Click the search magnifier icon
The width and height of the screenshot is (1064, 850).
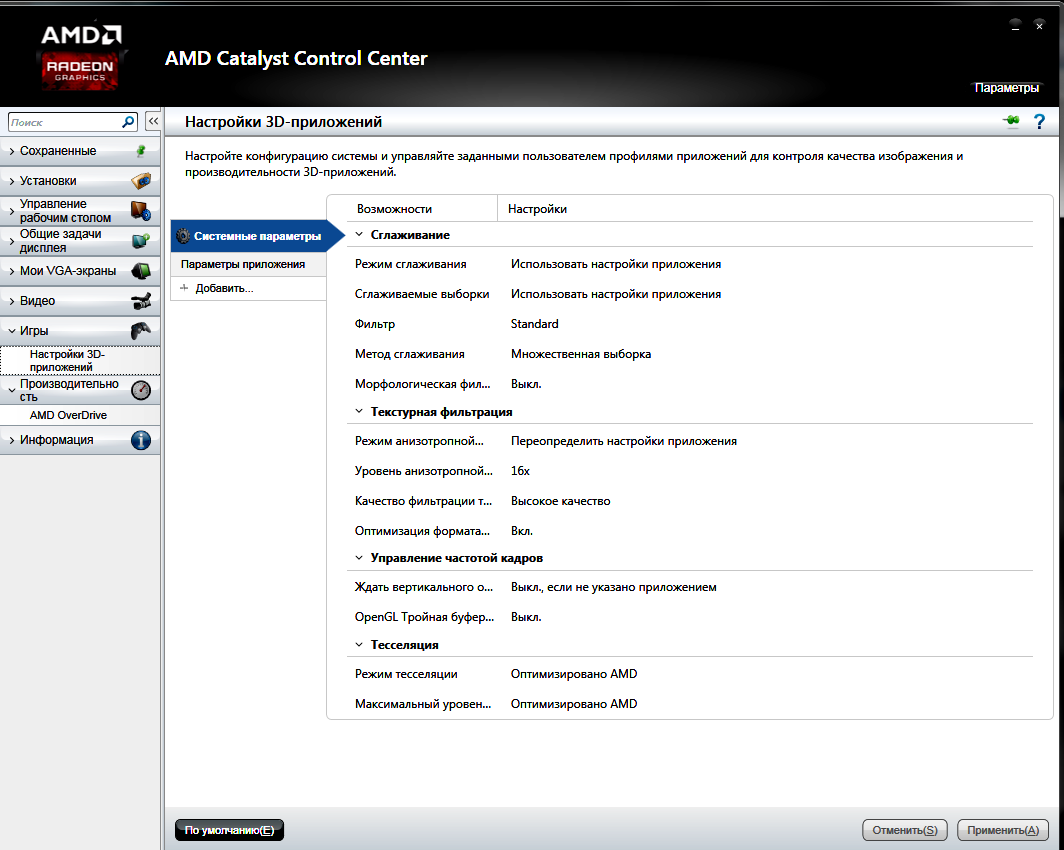pos(128,122)
